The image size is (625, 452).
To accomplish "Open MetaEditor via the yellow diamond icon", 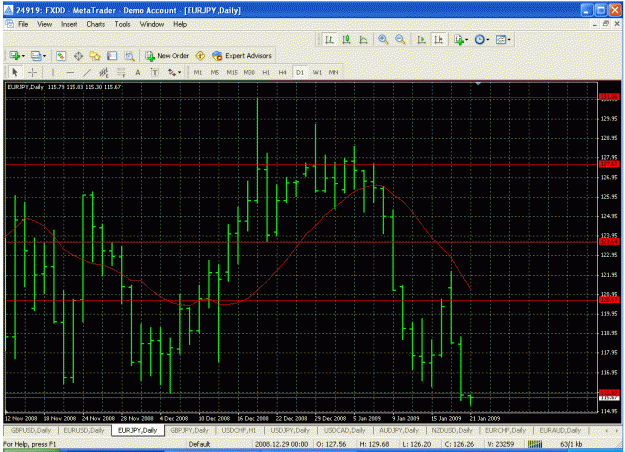I will [200, 56].
